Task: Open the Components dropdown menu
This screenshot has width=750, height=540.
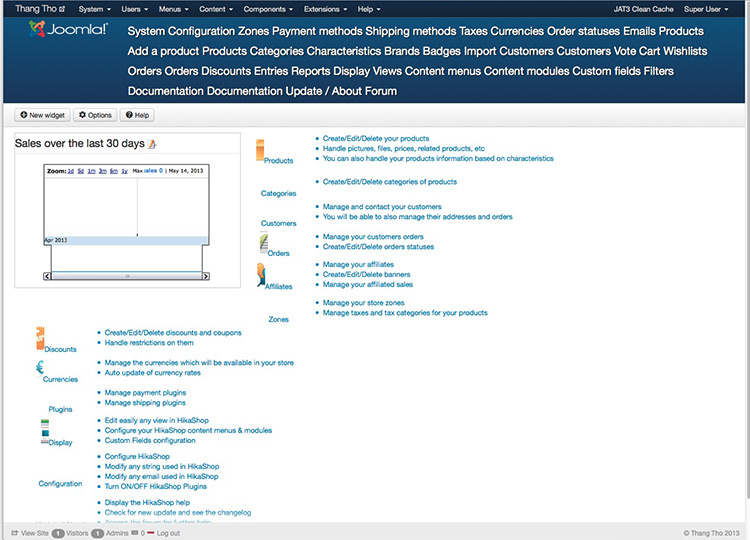Action: pos(268,9)
